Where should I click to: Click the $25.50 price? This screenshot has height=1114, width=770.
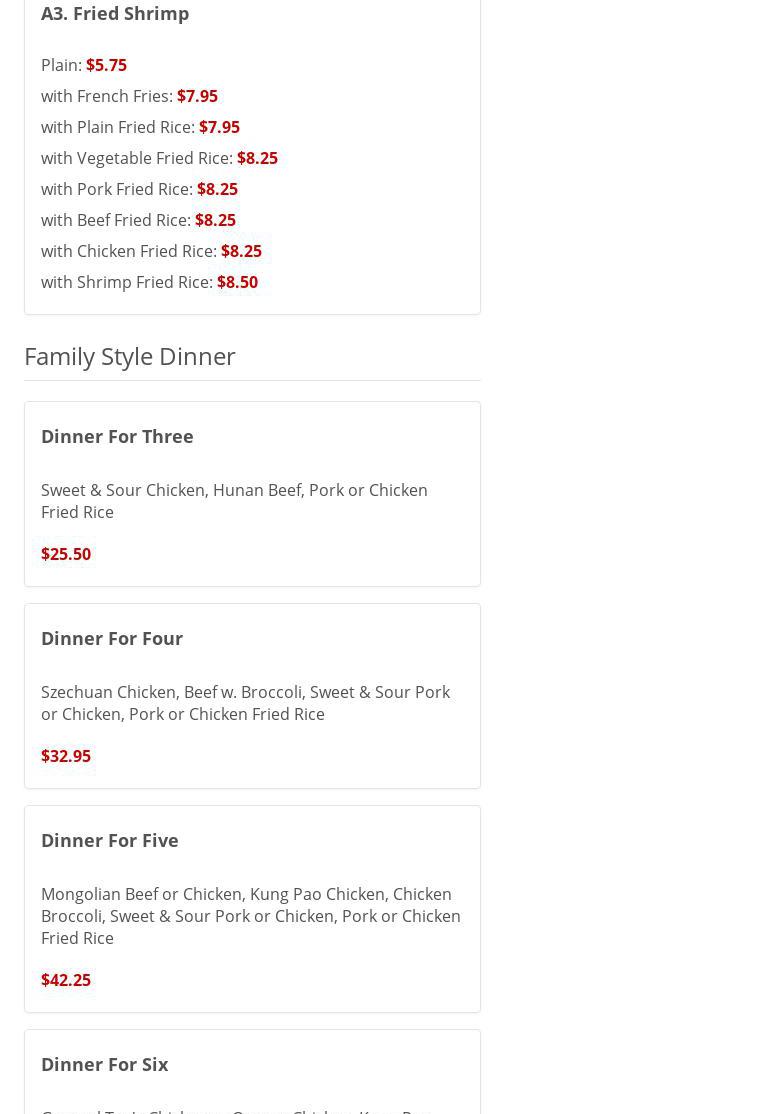[66, 554]
